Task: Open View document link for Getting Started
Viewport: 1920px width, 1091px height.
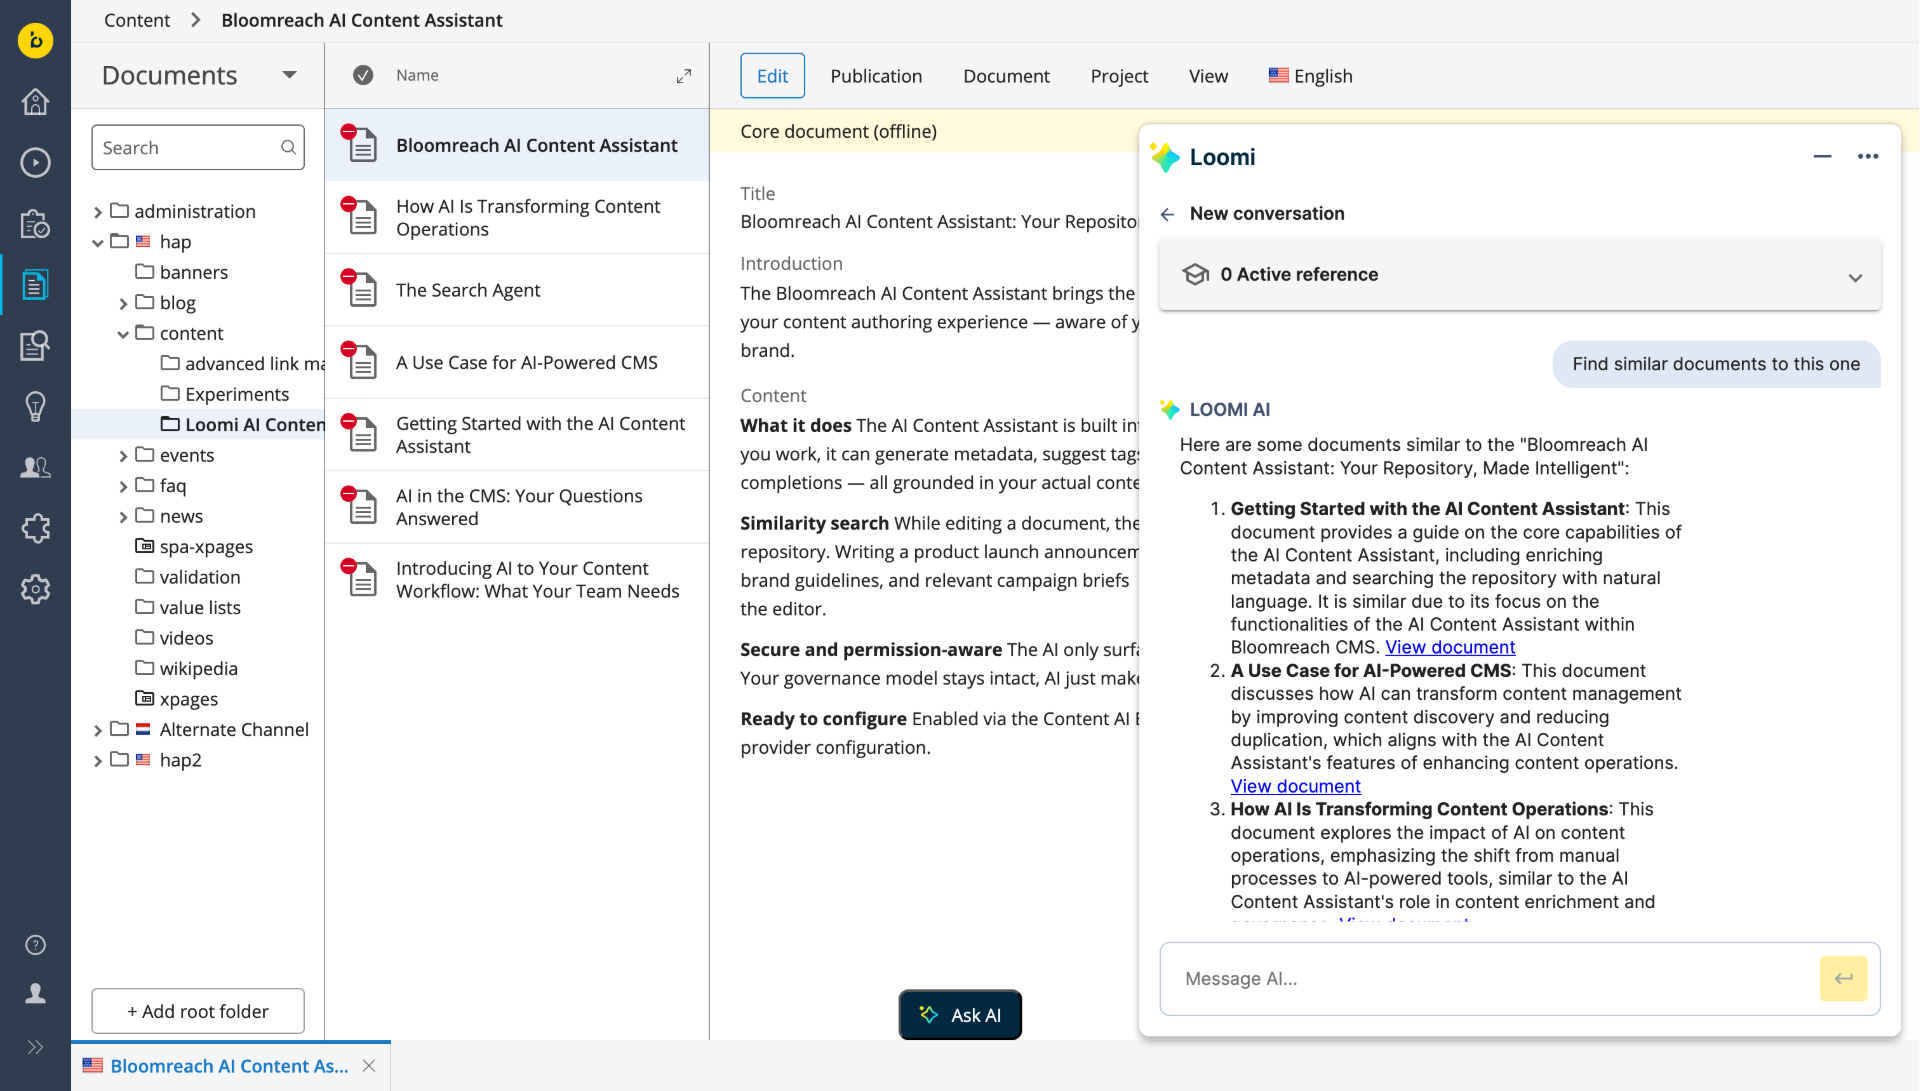Action: point(1449,647)
